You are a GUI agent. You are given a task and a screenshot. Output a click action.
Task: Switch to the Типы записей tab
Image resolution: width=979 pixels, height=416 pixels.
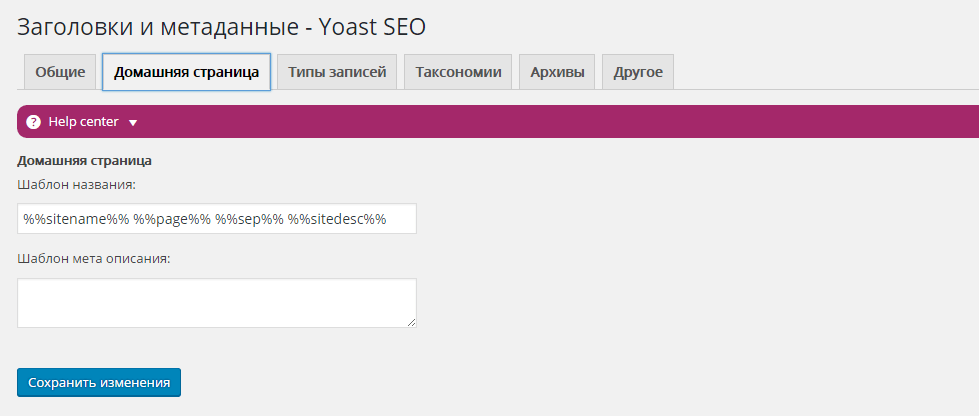click(337, 72)
